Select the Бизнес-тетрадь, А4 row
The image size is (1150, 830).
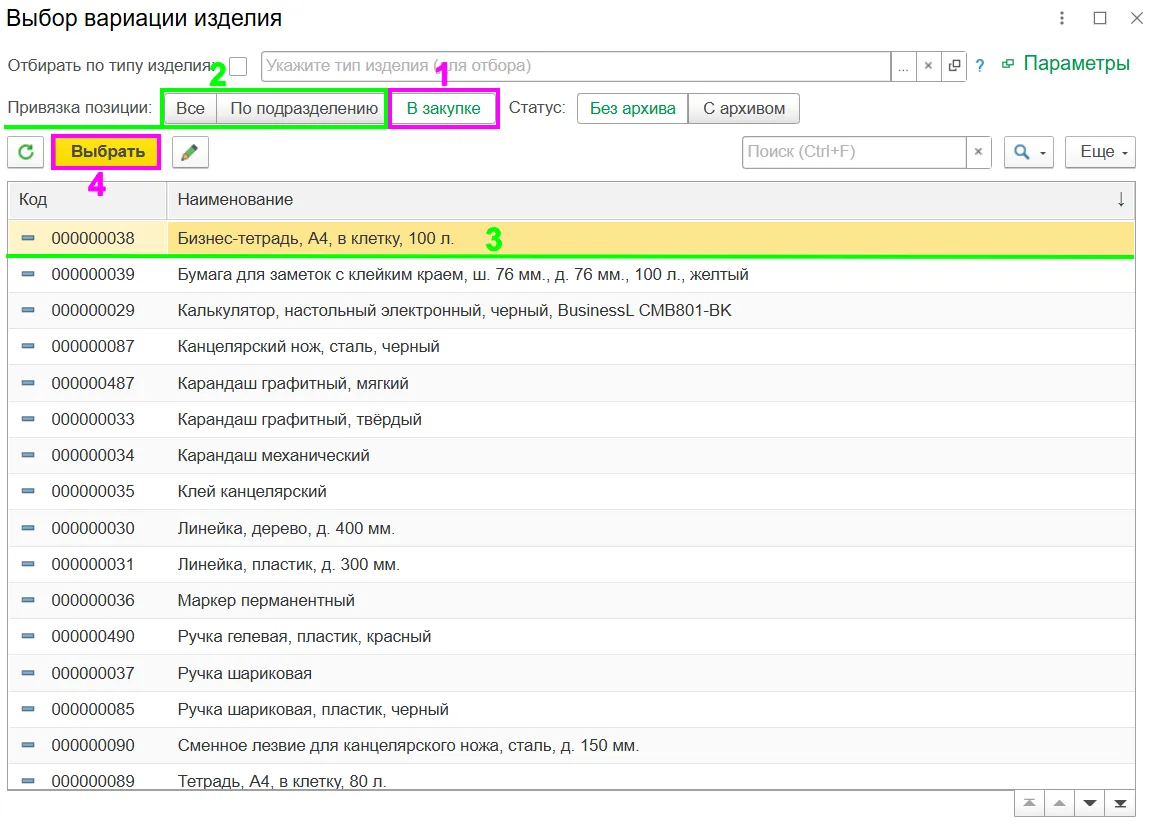point(571,238)
